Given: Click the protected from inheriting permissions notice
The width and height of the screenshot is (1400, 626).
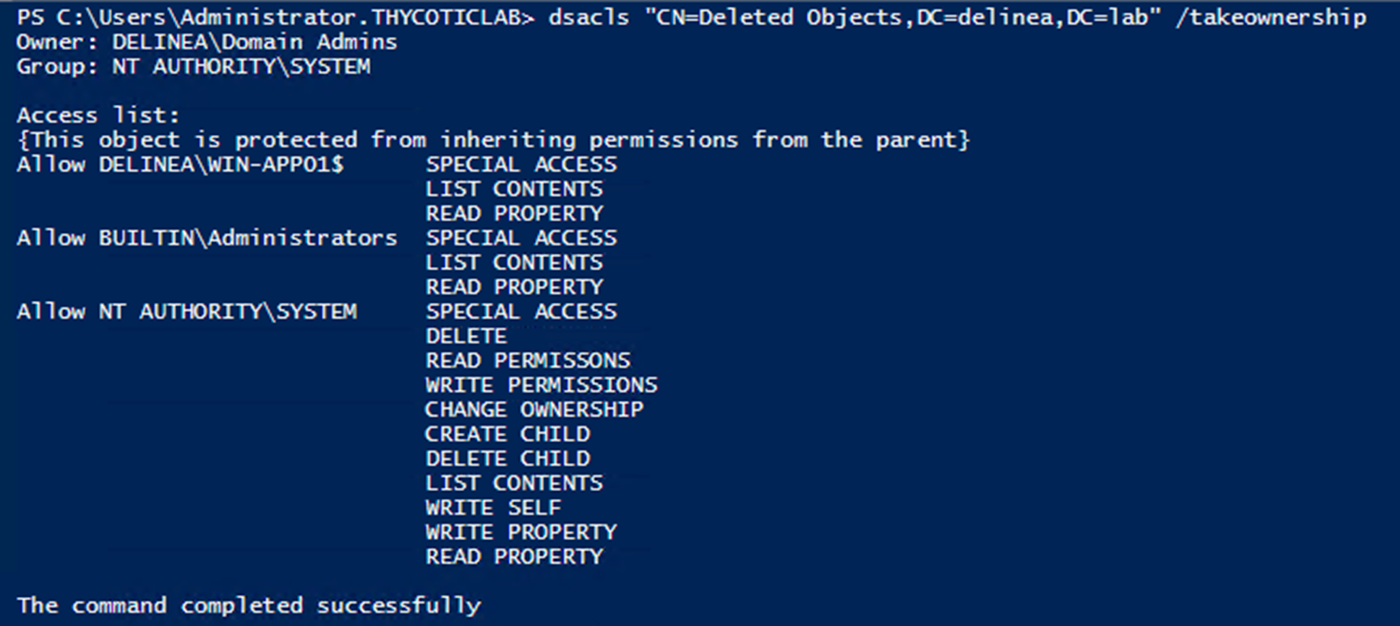Looking at the screenshot, I should (493, 140).
